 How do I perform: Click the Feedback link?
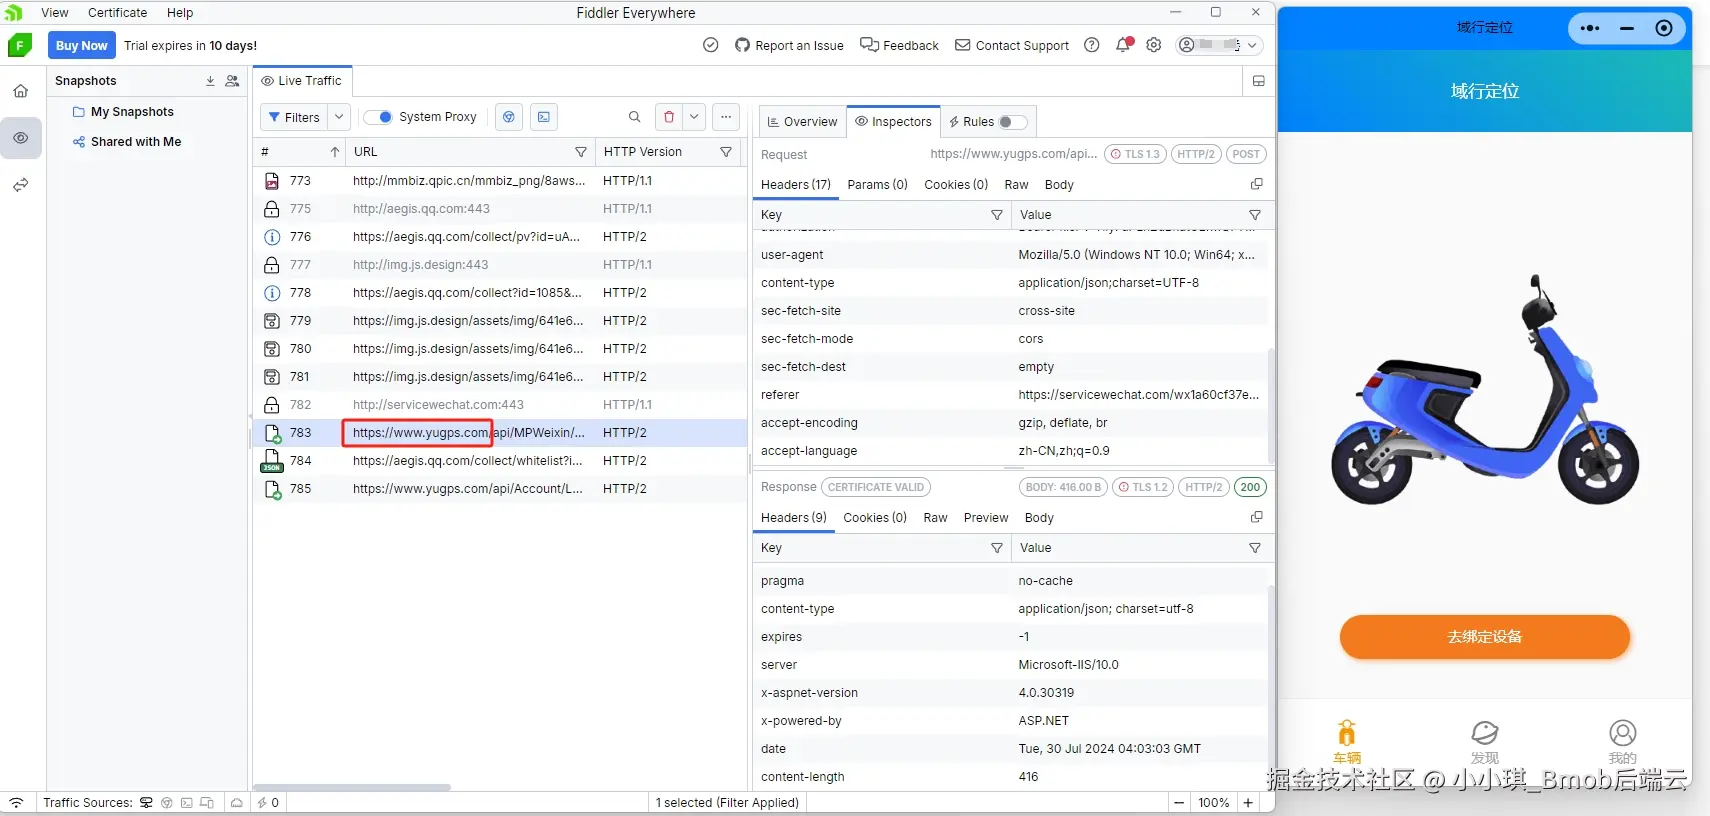(899, 45)
